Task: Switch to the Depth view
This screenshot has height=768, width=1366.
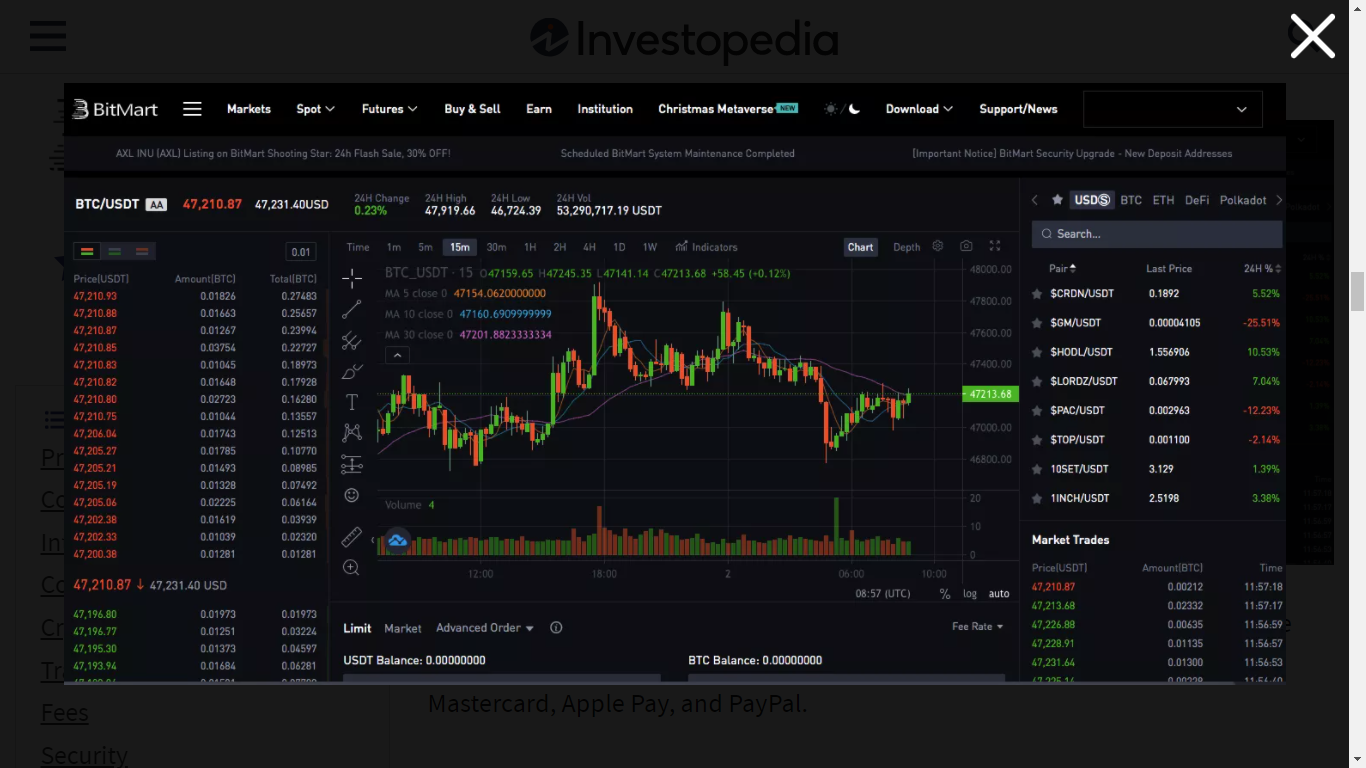Action: click(x=907, y=247)
